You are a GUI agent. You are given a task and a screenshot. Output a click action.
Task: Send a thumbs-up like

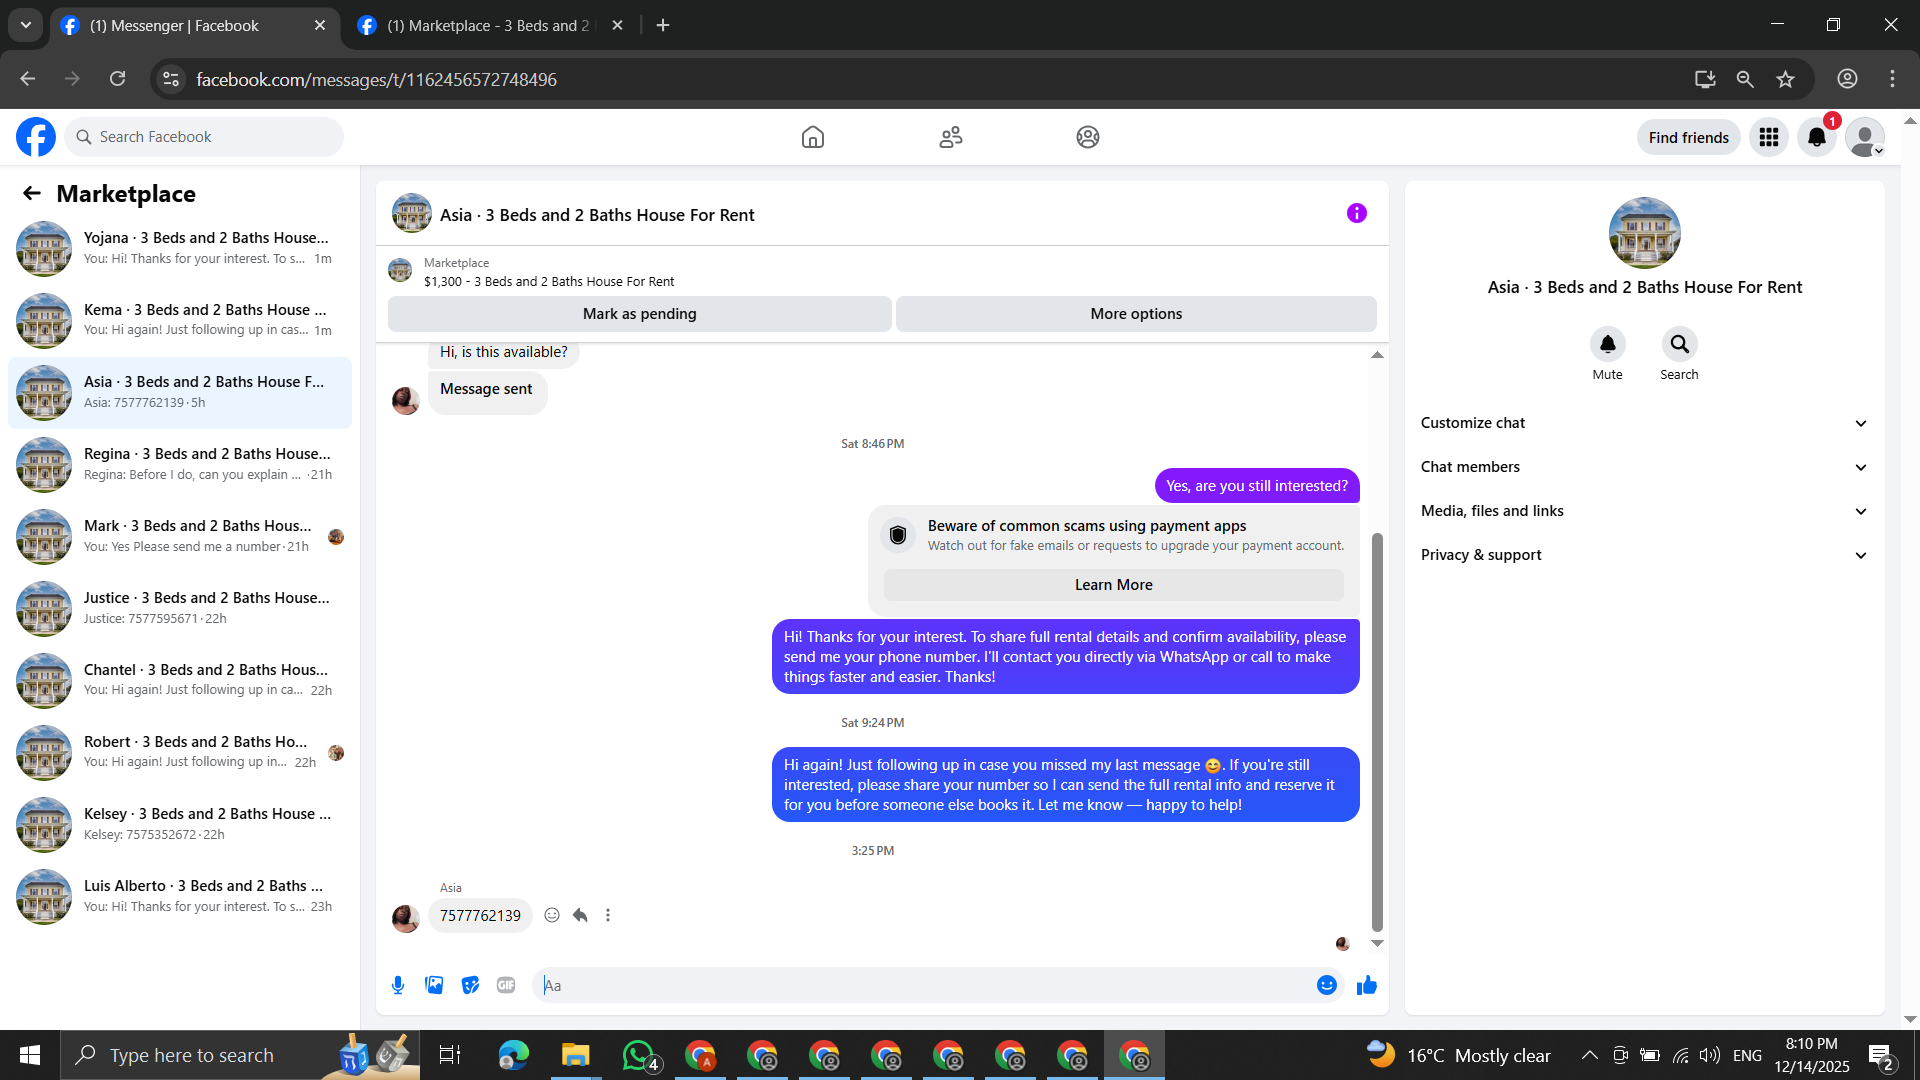point(1366,986)
